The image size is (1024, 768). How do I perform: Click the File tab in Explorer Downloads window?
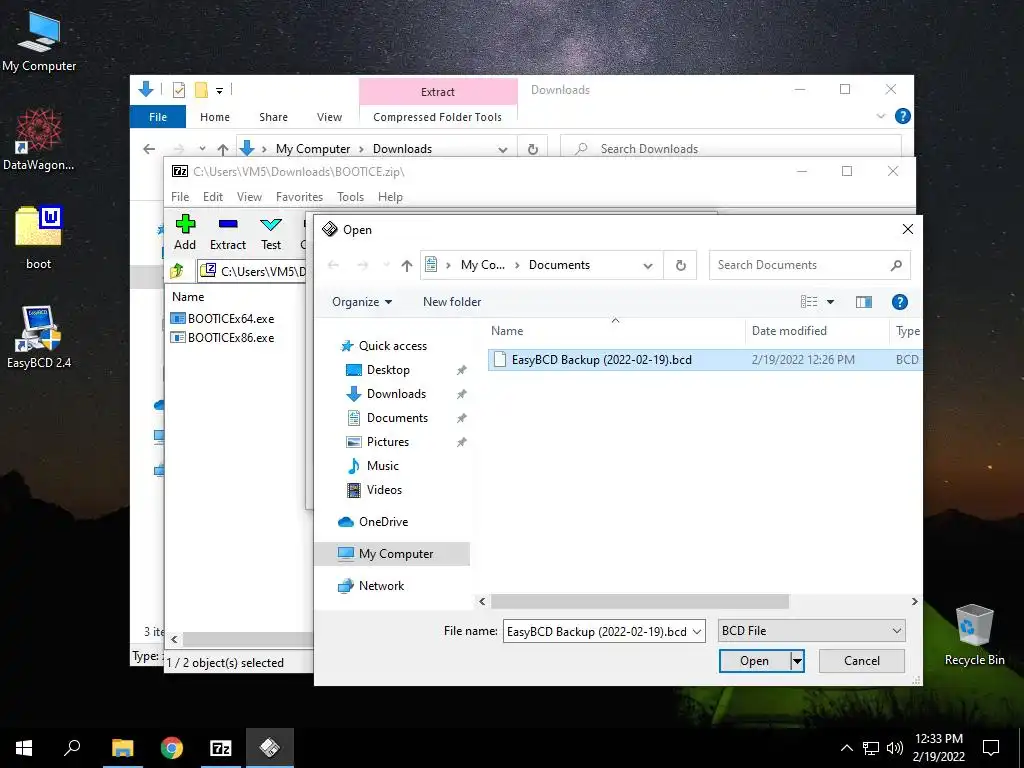pyautogui.click(x=158, y=117)
